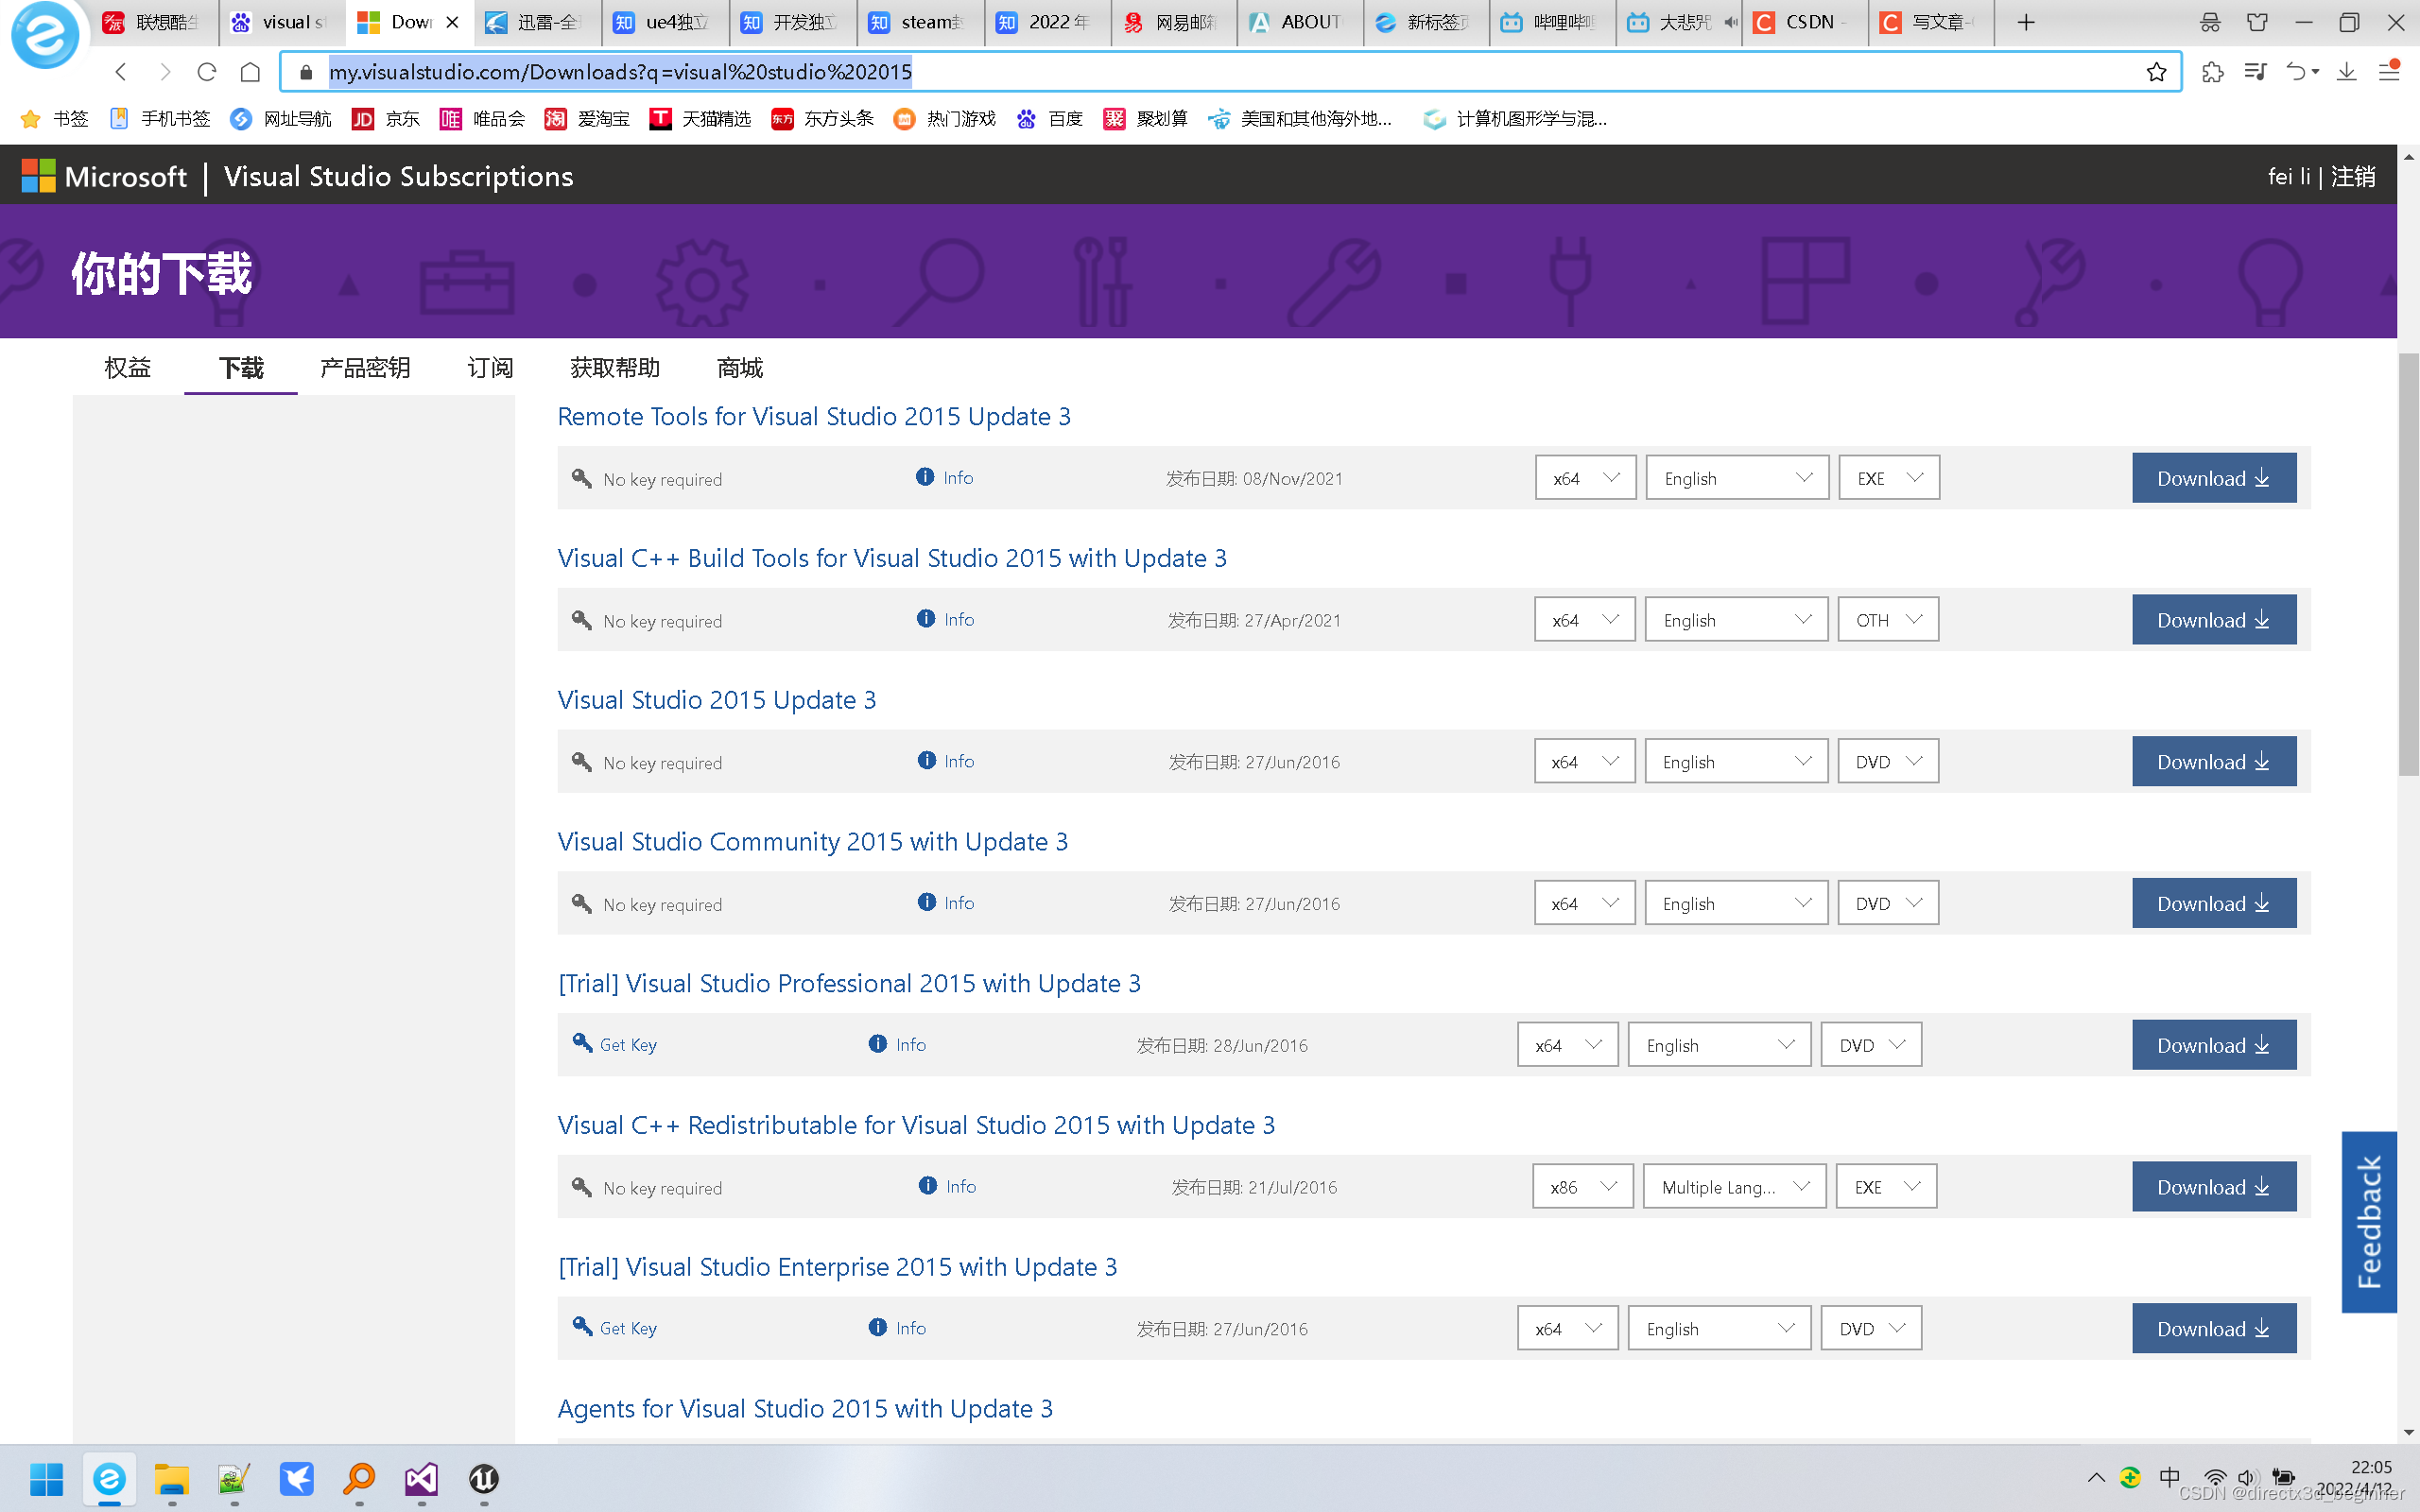Open the vertical Feedback side button
2420x1512 pixels.
pos(2368,1221)
